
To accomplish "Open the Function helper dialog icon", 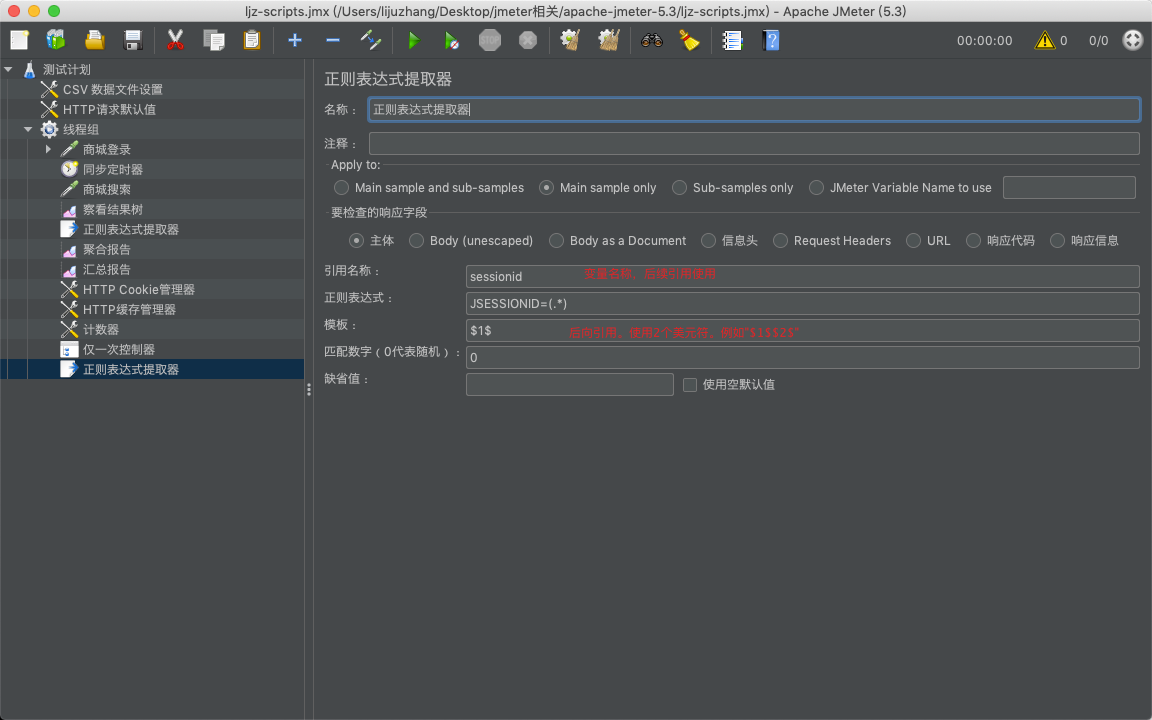I will (x=732, y=40).
